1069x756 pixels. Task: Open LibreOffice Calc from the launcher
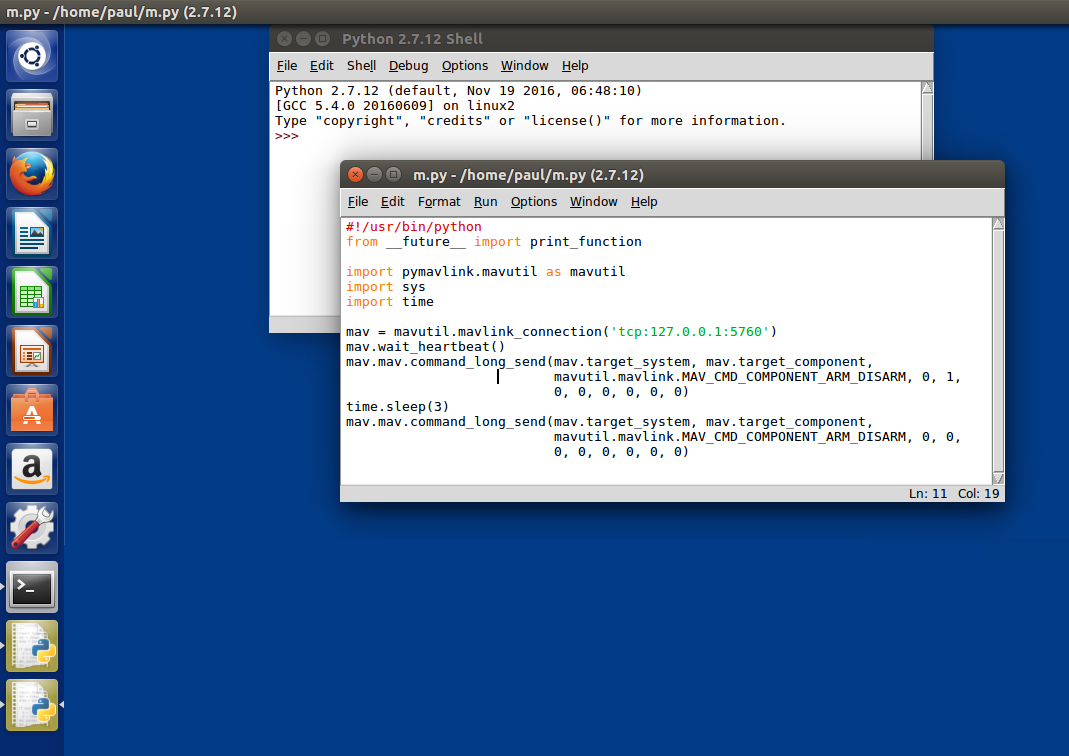(32, 292)
